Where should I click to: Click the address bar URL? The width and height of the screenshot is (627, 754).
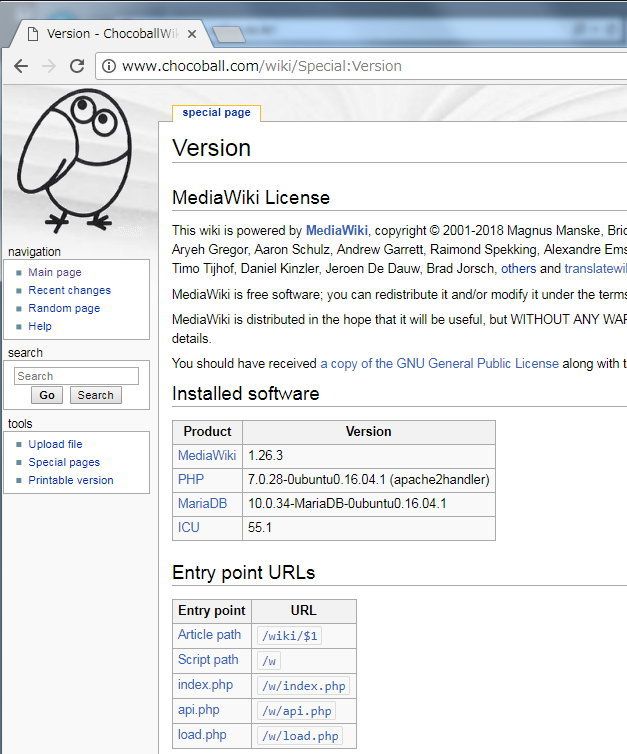(x=262, y=66)
